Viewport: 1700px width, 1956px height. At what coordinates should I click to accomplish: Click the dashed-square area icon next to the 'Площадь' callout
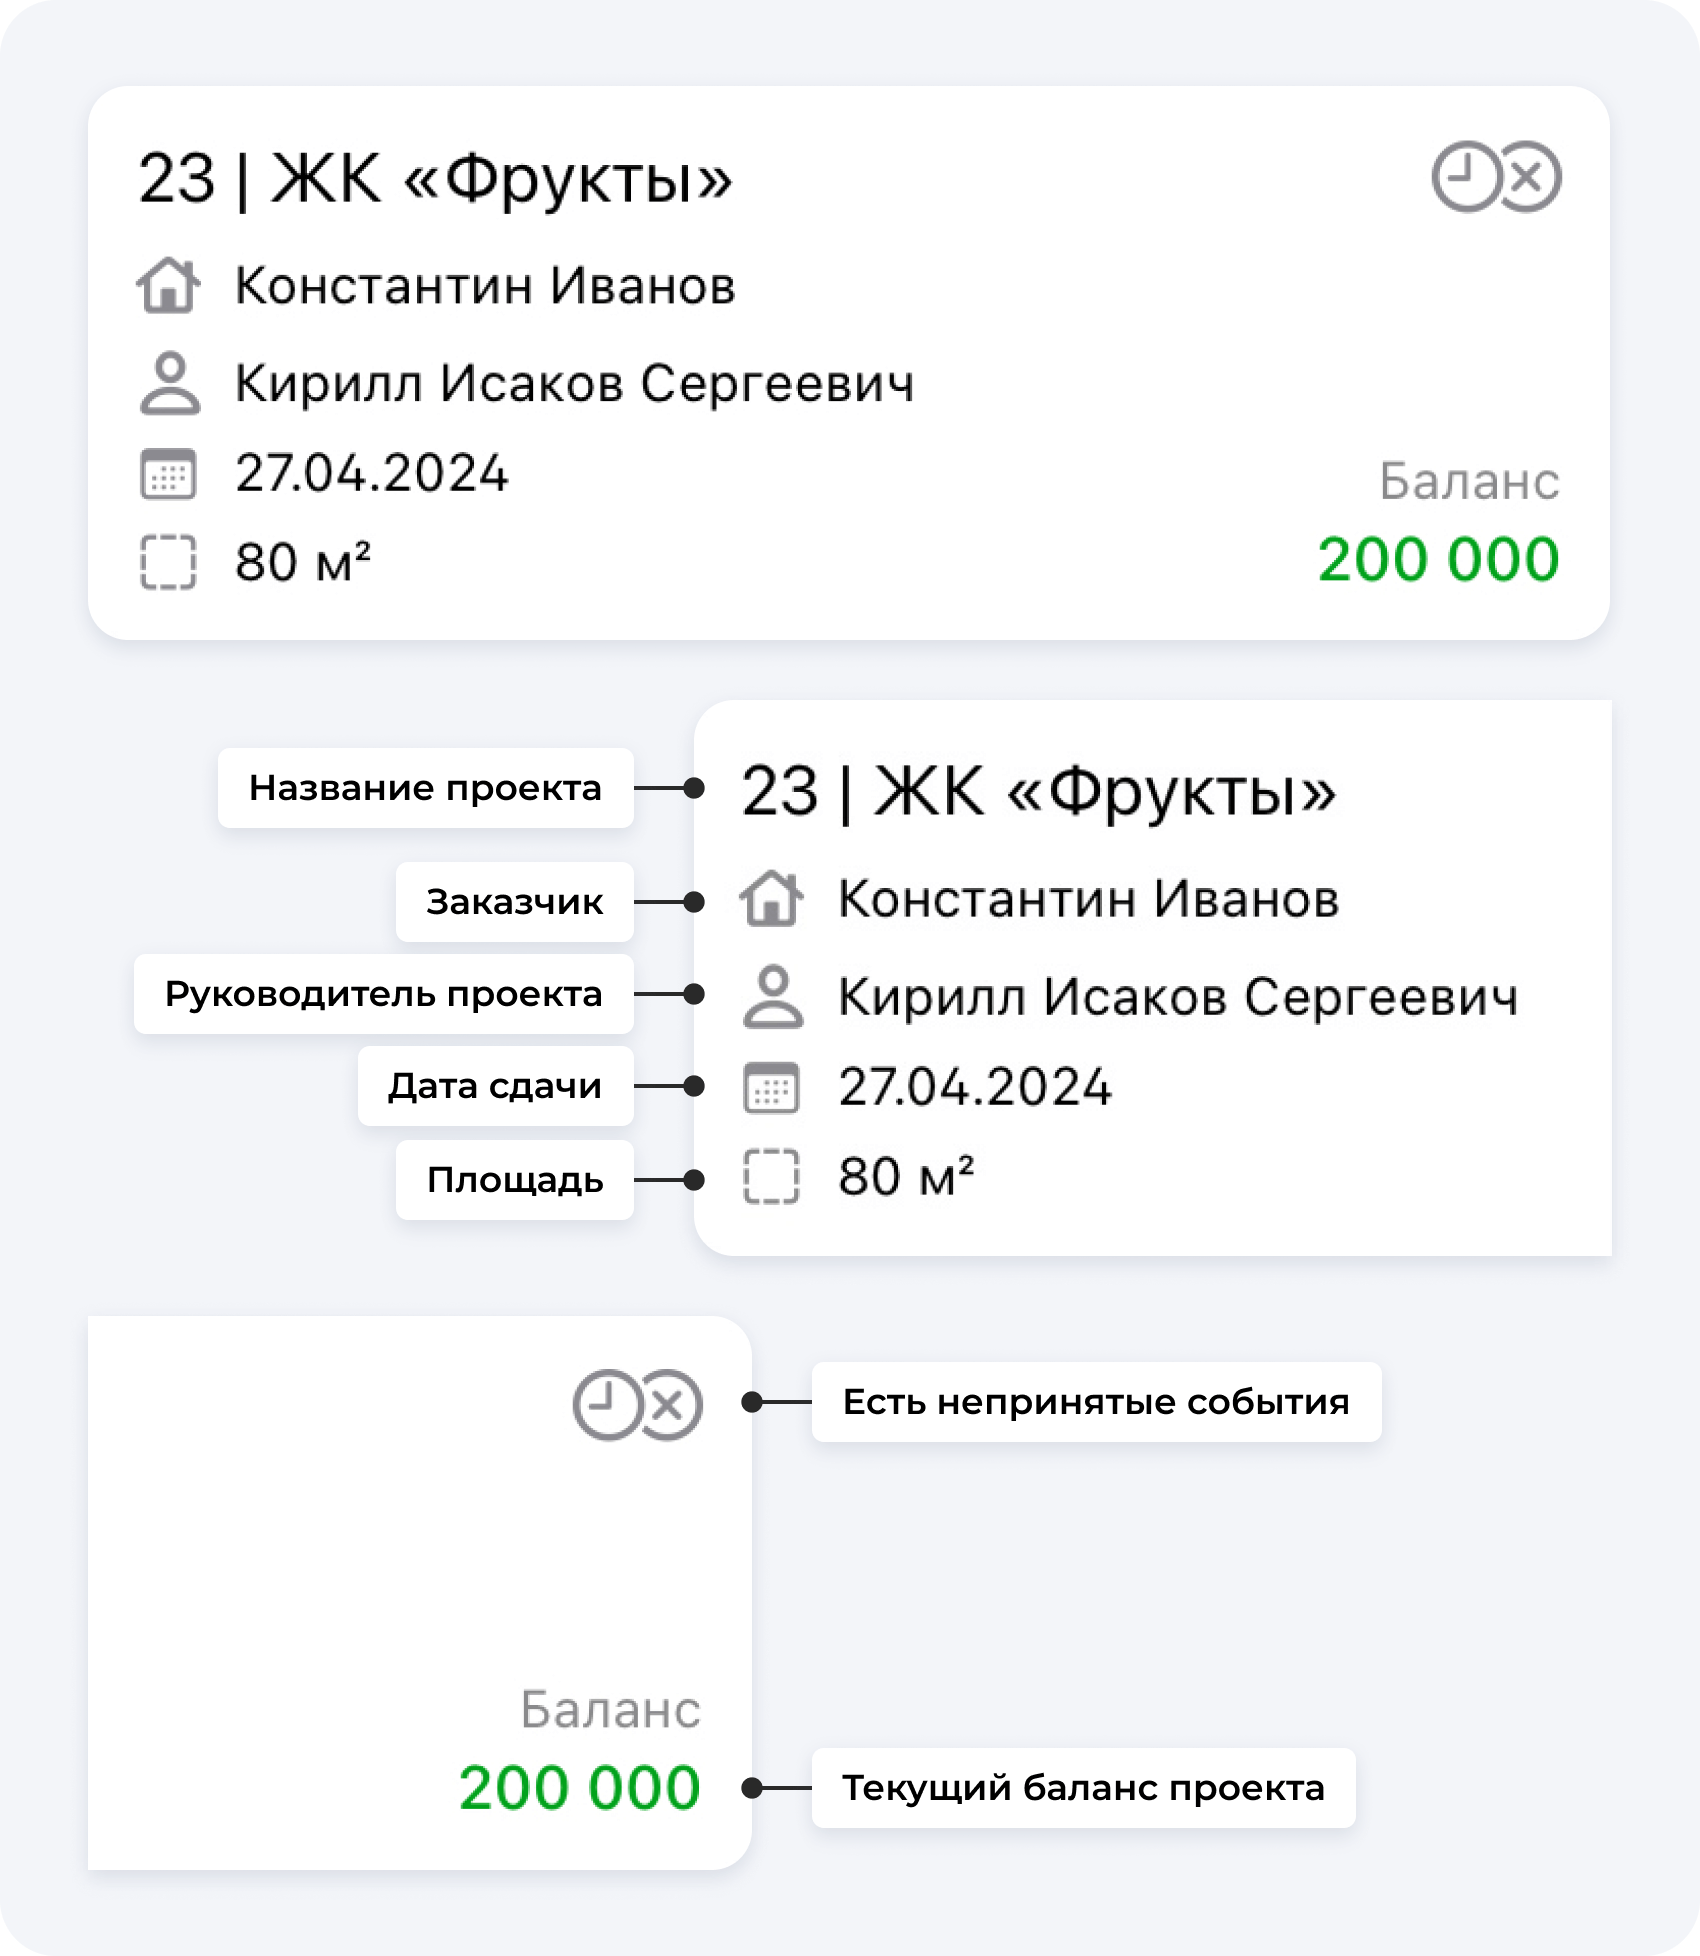[x=771, y=1176]
